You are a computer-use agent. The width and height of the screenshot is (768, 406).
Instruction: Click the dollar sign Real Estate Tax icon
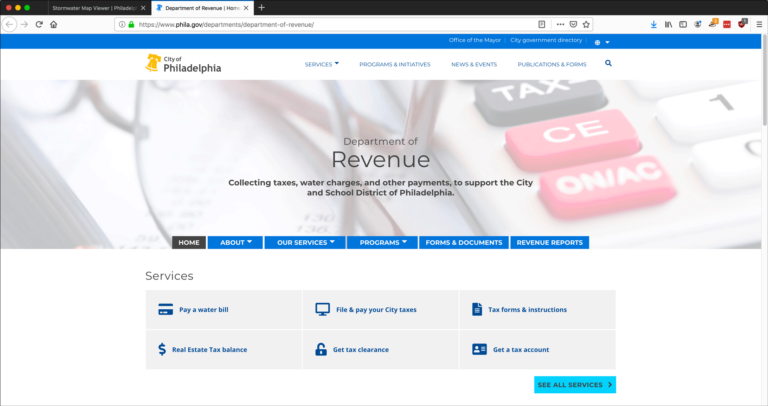[162, 349]
